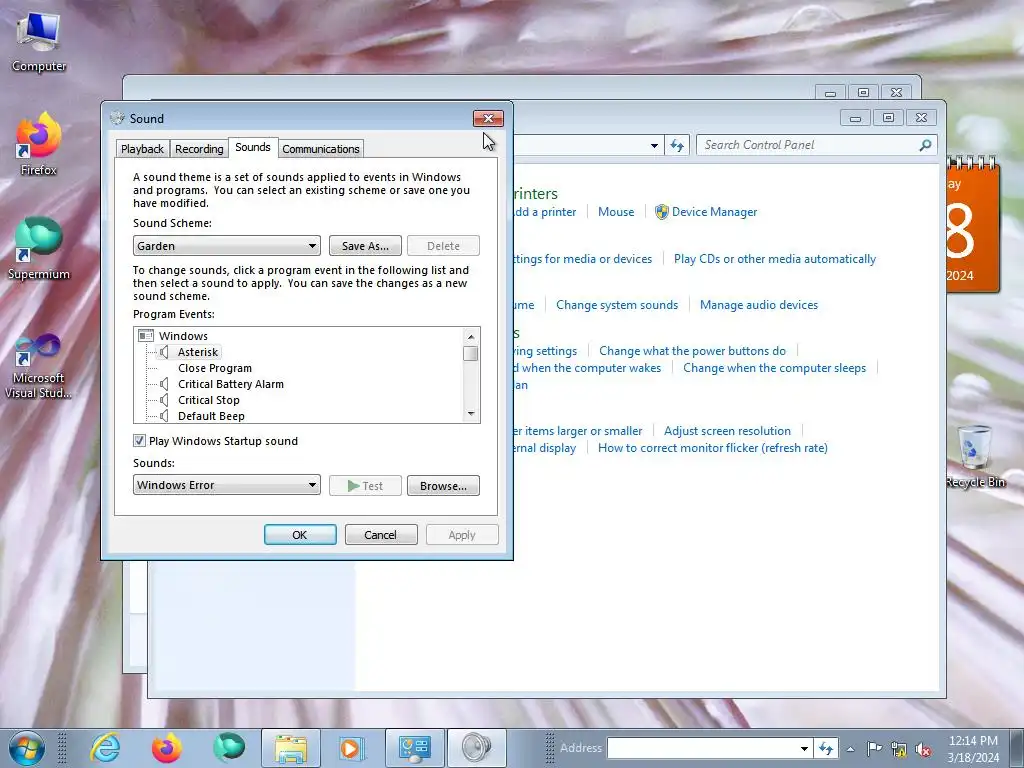Image resolution: width=1024 pixels, height=768 pixels.
Task: Switch to the Playback tab
Action: 142,149
